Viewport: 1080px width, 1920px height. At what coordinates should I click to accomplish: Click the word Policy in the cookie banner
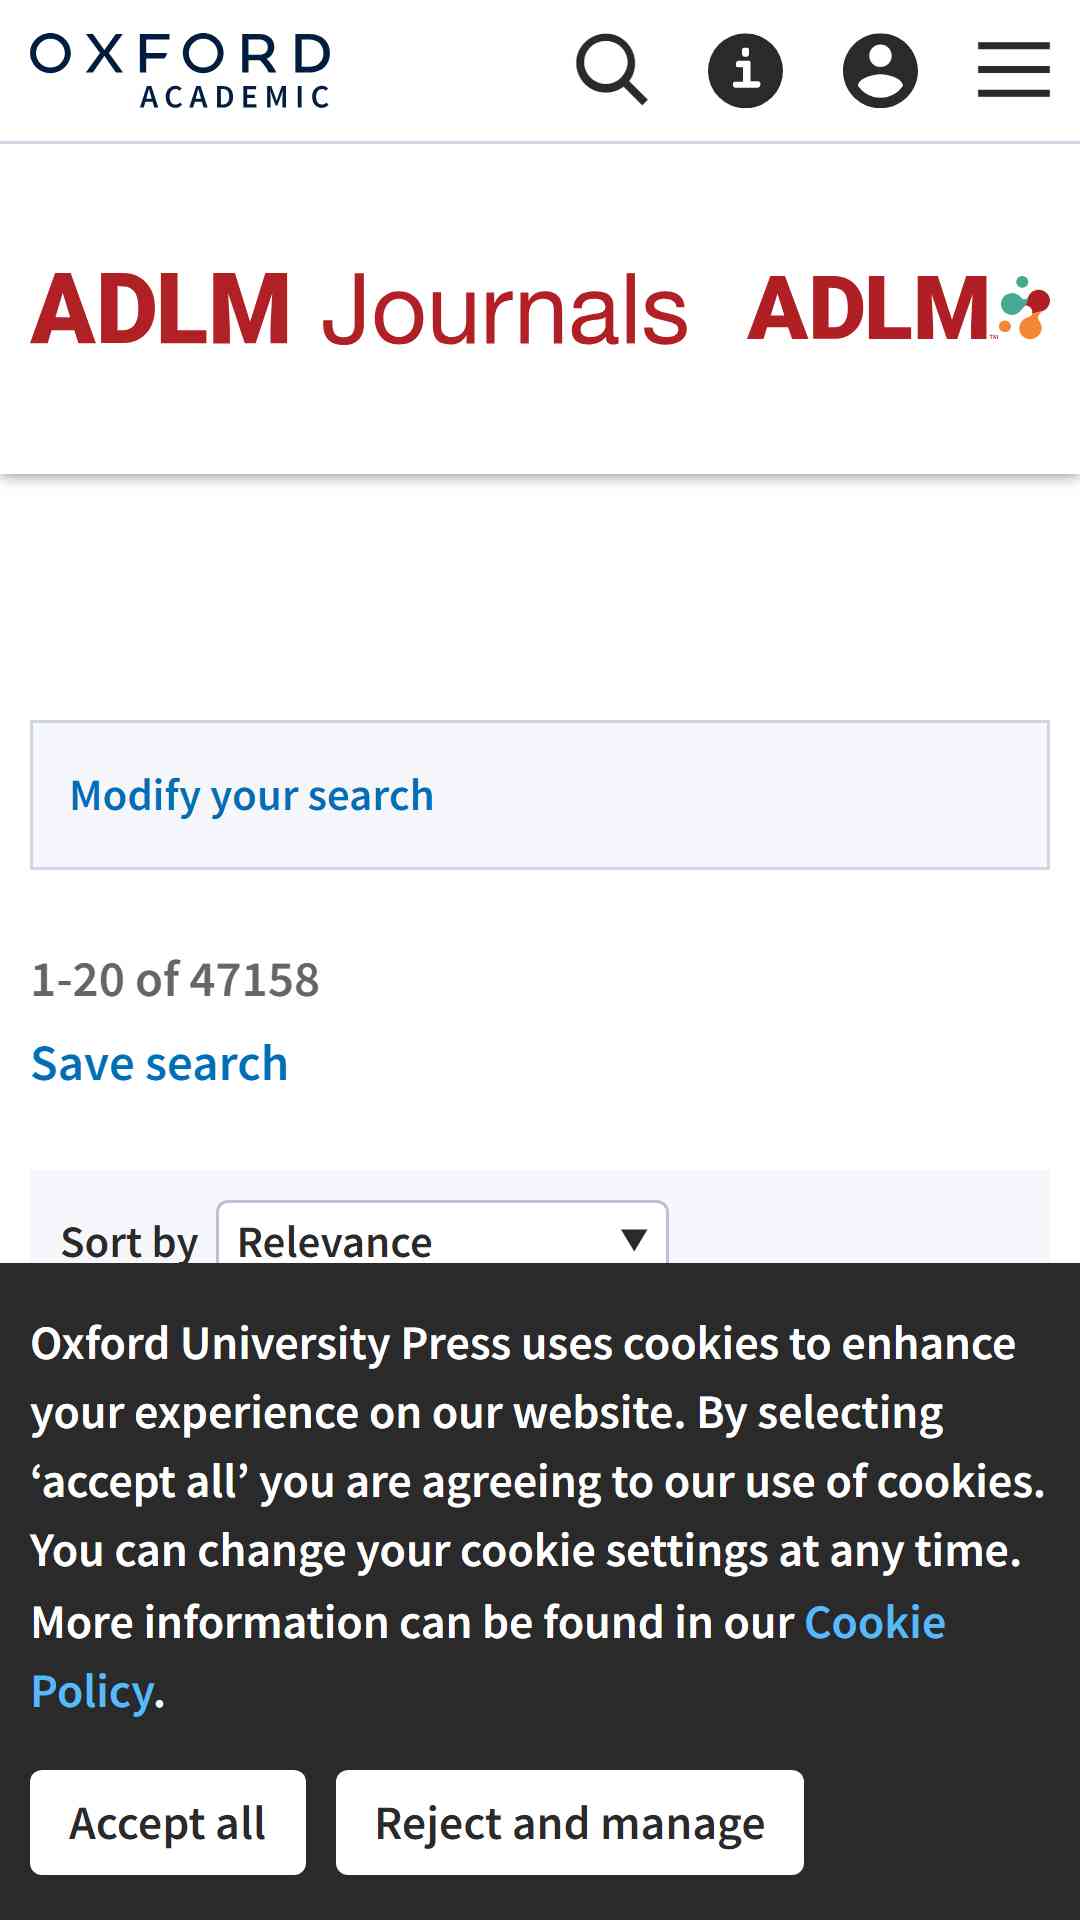[93, 1692]
